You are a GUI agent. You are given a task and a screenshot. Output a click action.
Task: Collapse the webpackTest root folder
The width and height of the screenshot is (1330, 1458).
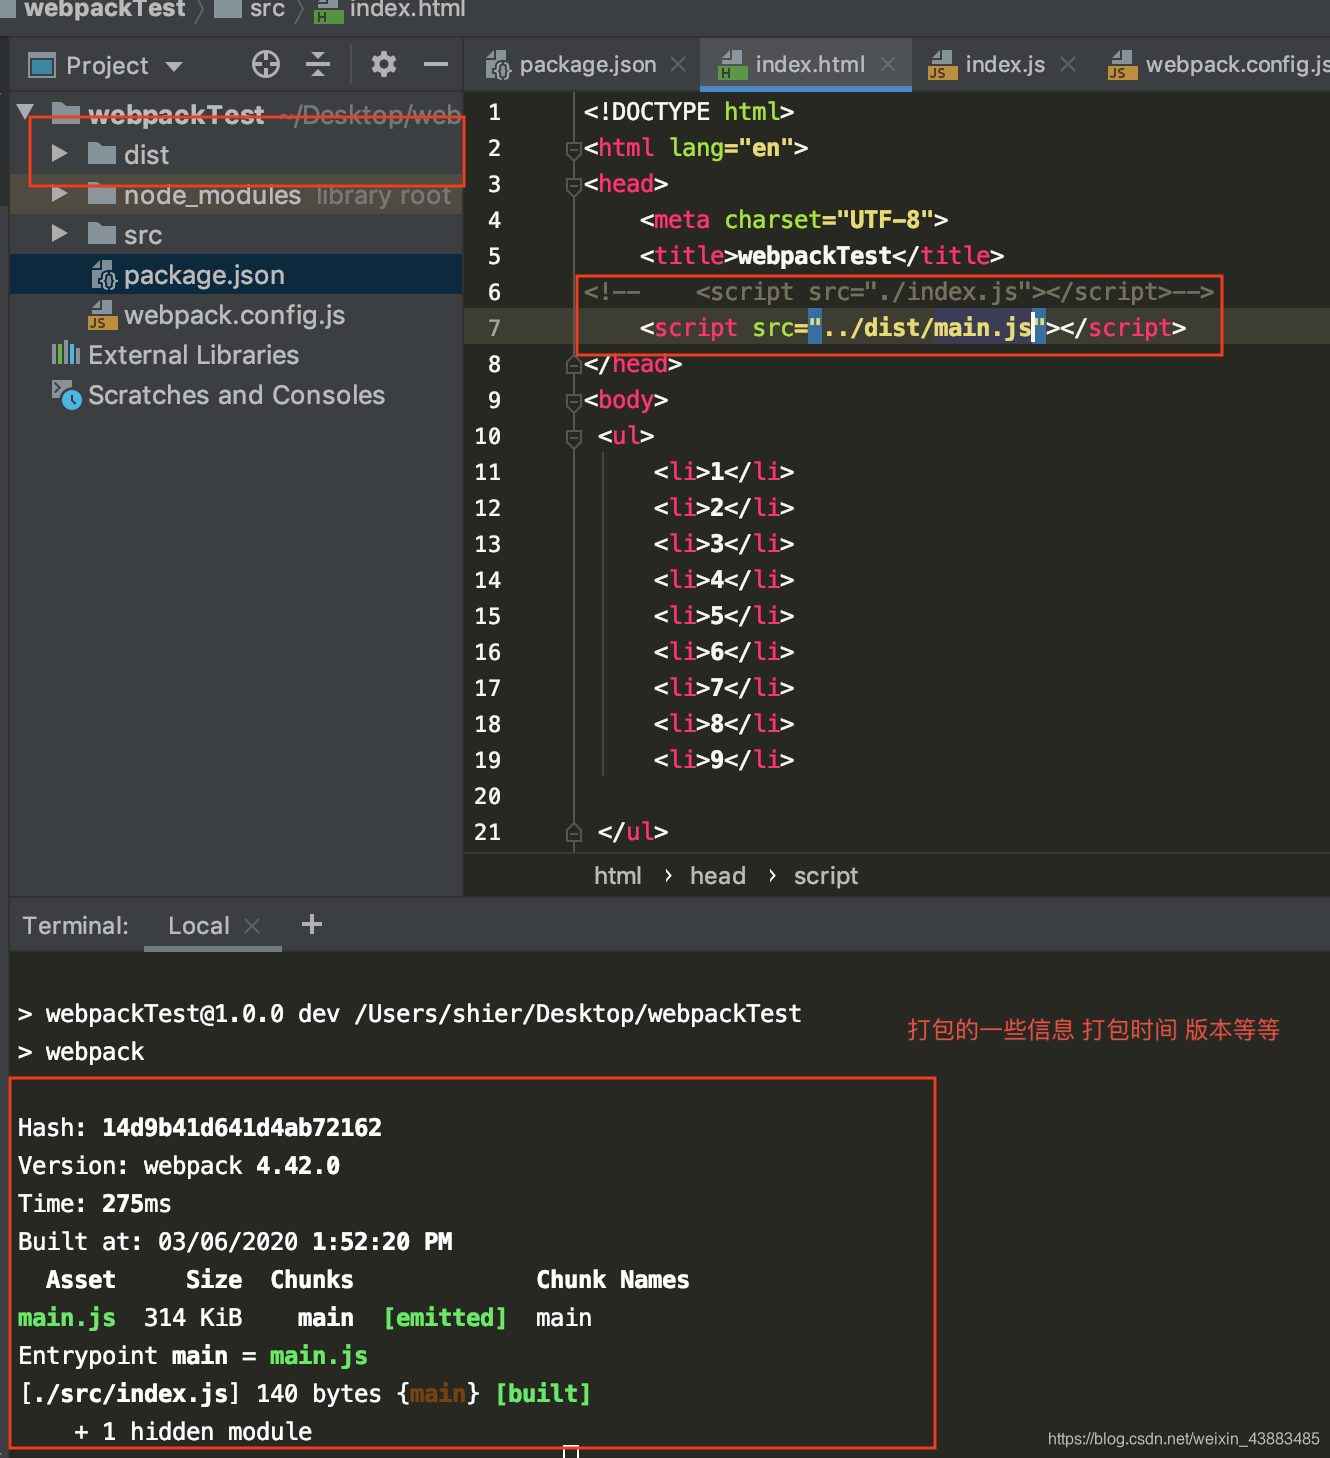click(x=26, y=112)
